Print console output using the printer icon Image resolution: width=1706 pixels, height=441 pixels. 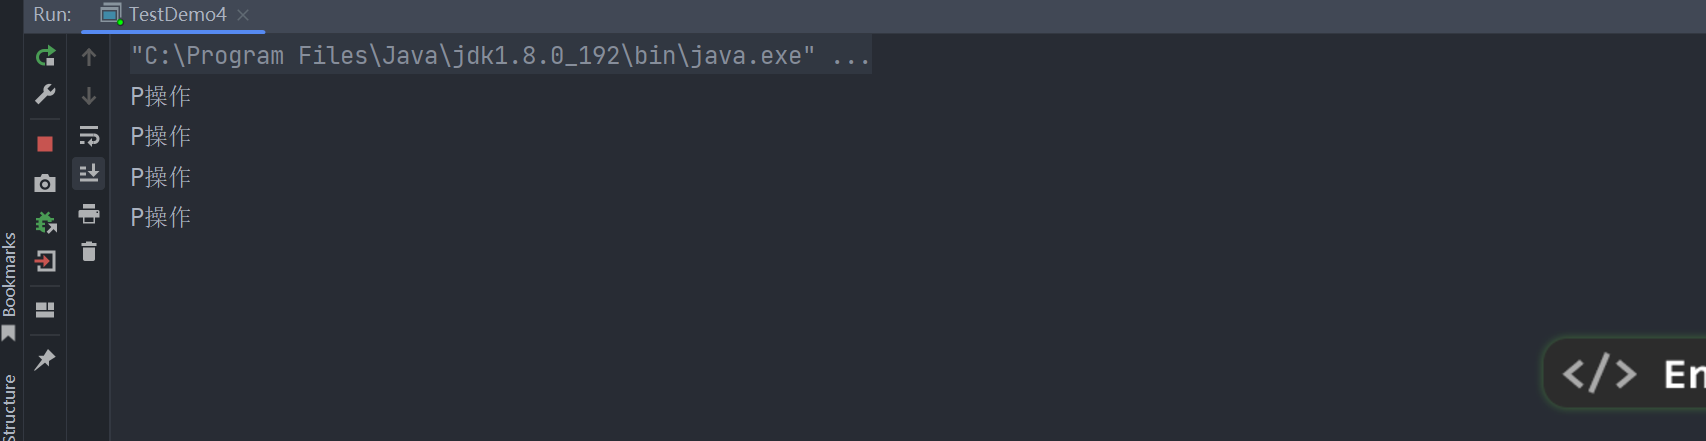click(x=89, y=213)
